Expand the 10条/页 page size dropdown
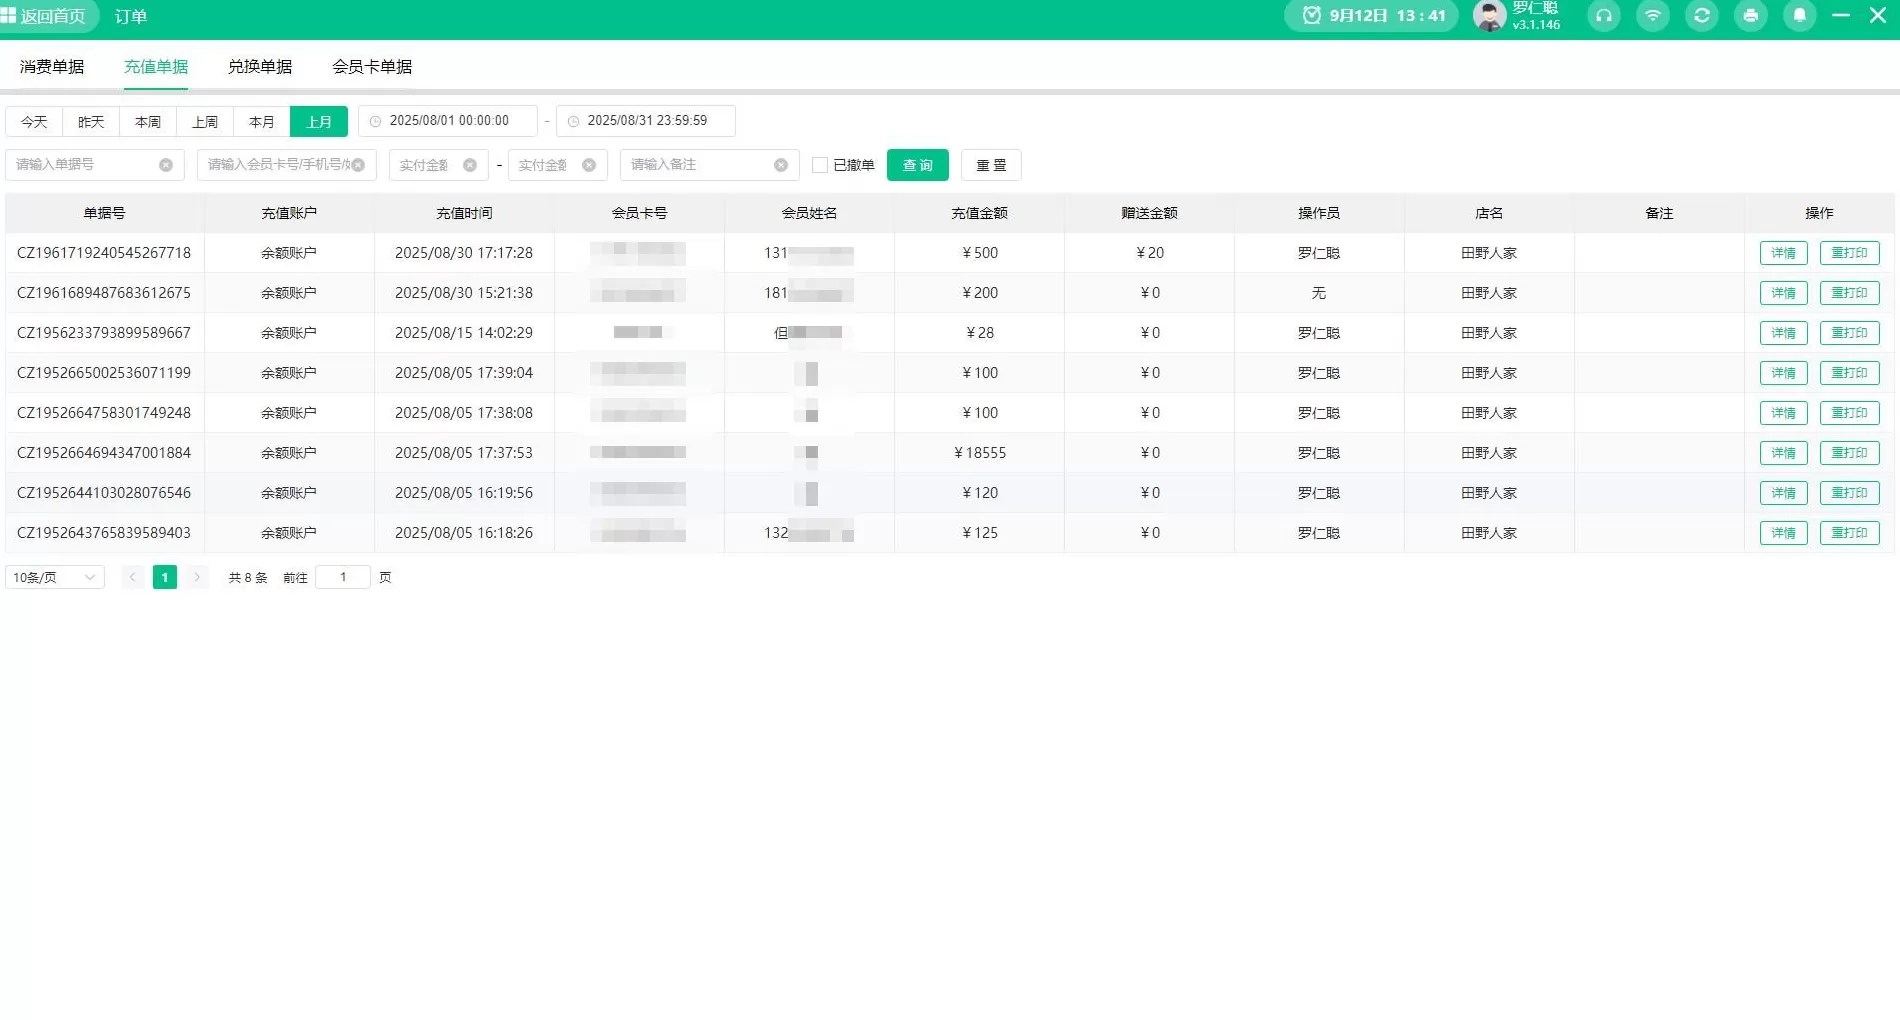This screenshot has height=1020, width=1900. pyautogui.click(x=55, y=577)
